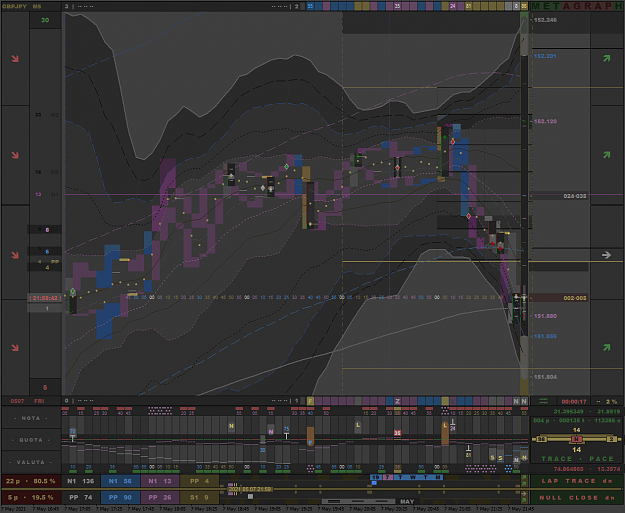Click the green diamond marker mid-chart above purple blocks
Viewport: 625px width, 513px height.
286,167
